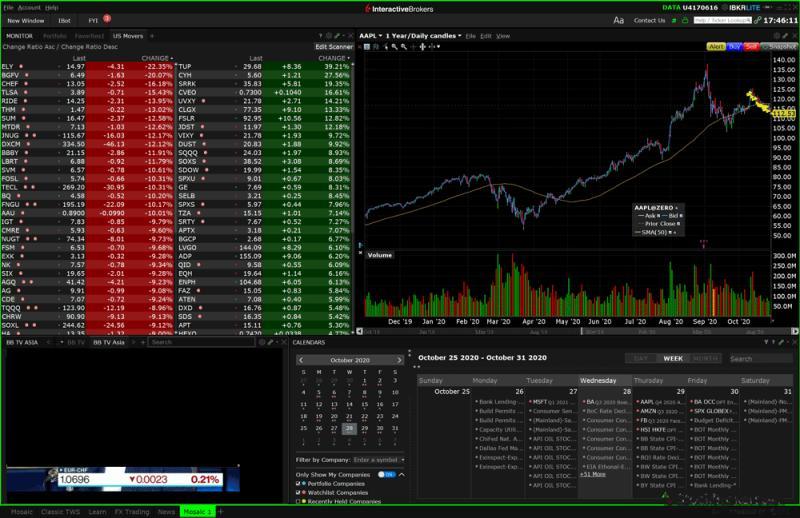Open the chart Edit menu
The image size is (800, 518).
pyautogui.click(x=486, y=36)
